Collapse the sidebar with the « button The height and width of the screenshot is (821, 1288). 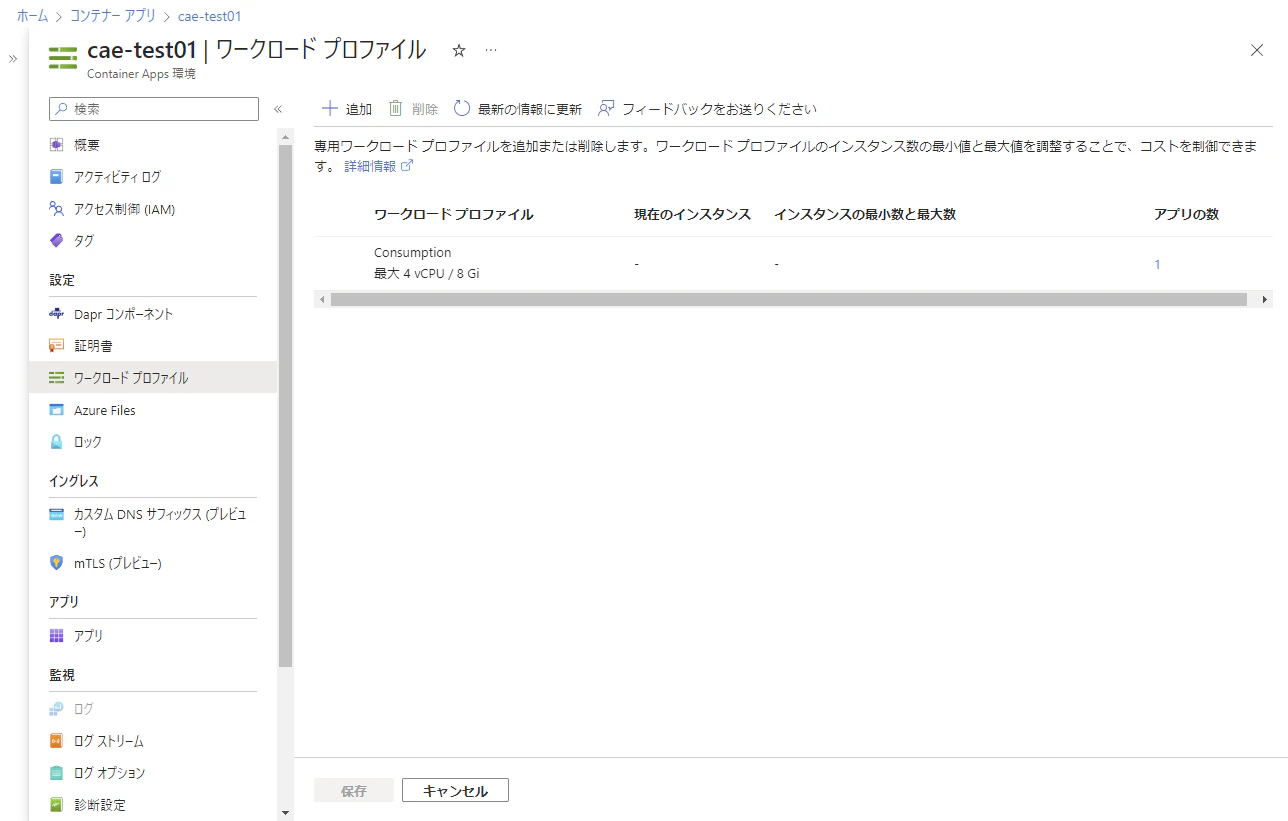(x=278, y=109)
